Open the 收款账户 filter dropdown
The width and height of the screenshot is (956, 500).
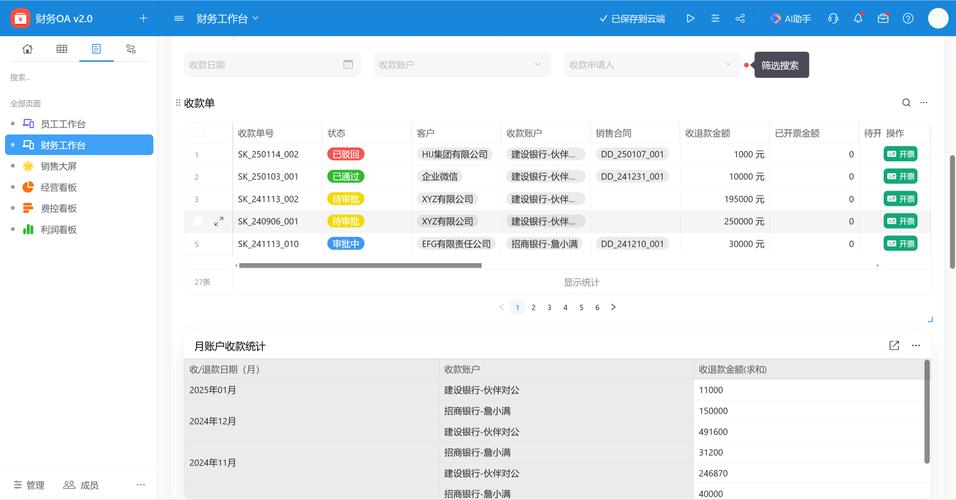462,65
